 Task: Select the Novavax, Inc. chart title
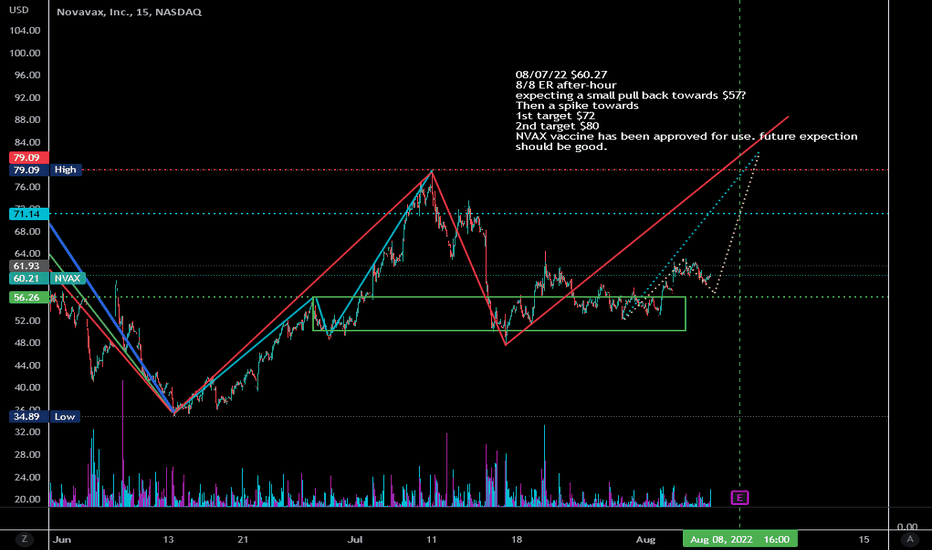pyautogui.click(x=129, y=12)
